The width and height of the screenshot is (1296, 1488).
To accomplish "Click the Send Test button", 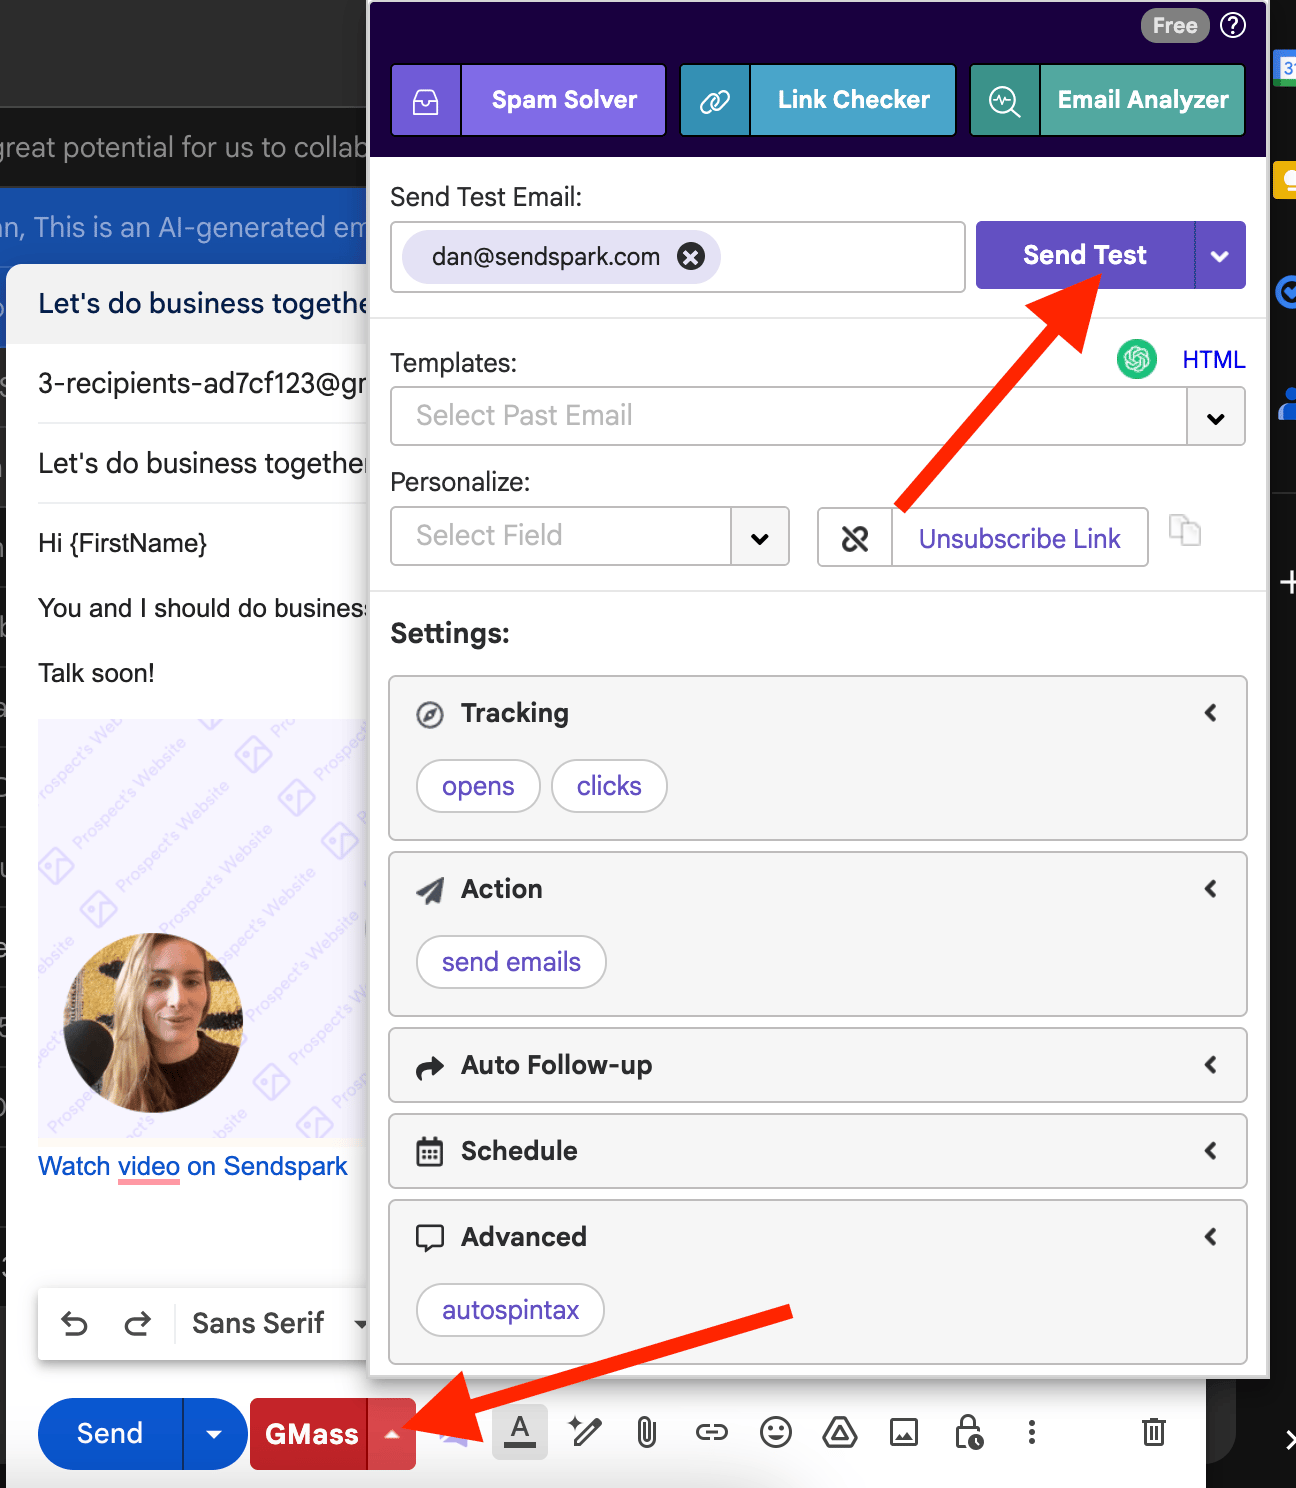I will [1085, 255].
